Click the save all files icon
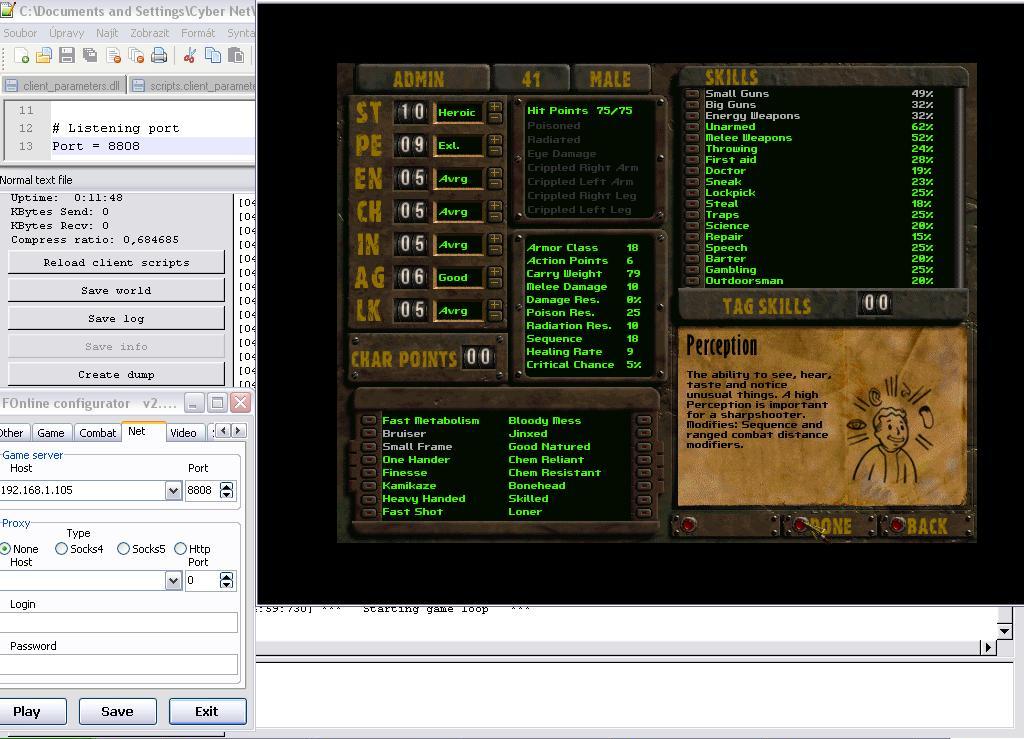Image resolution: width=1024 pixels, height=739 pixels. 90,56
